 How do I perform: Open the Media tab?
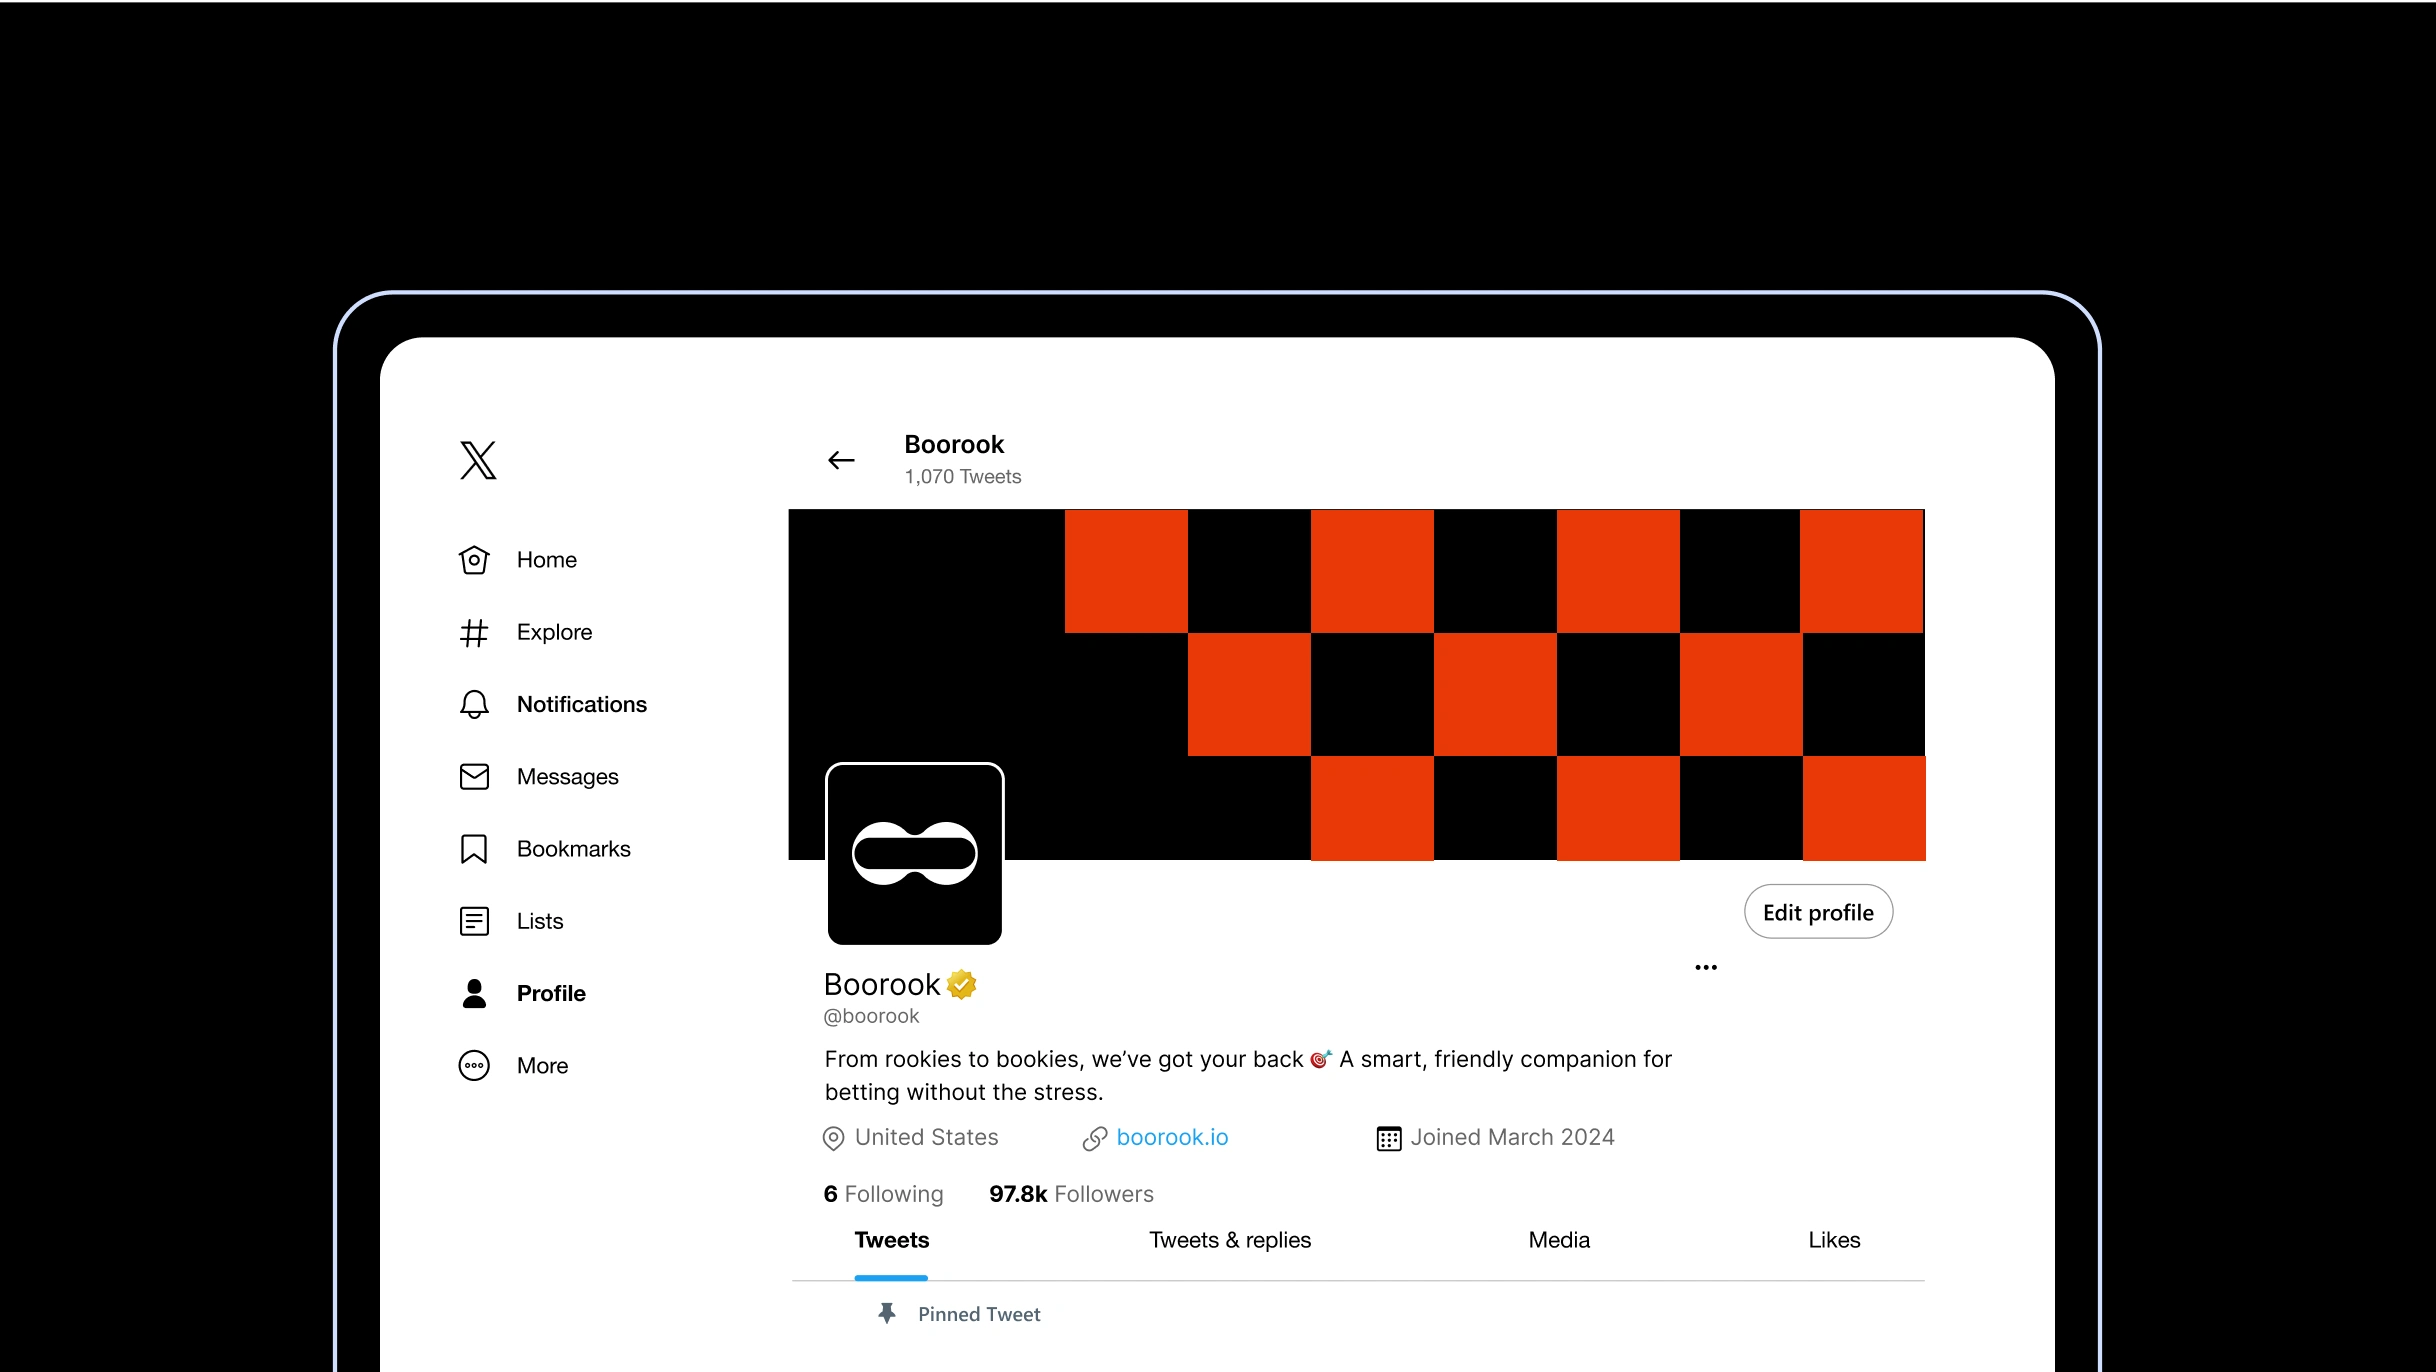coord(1559,1240)
